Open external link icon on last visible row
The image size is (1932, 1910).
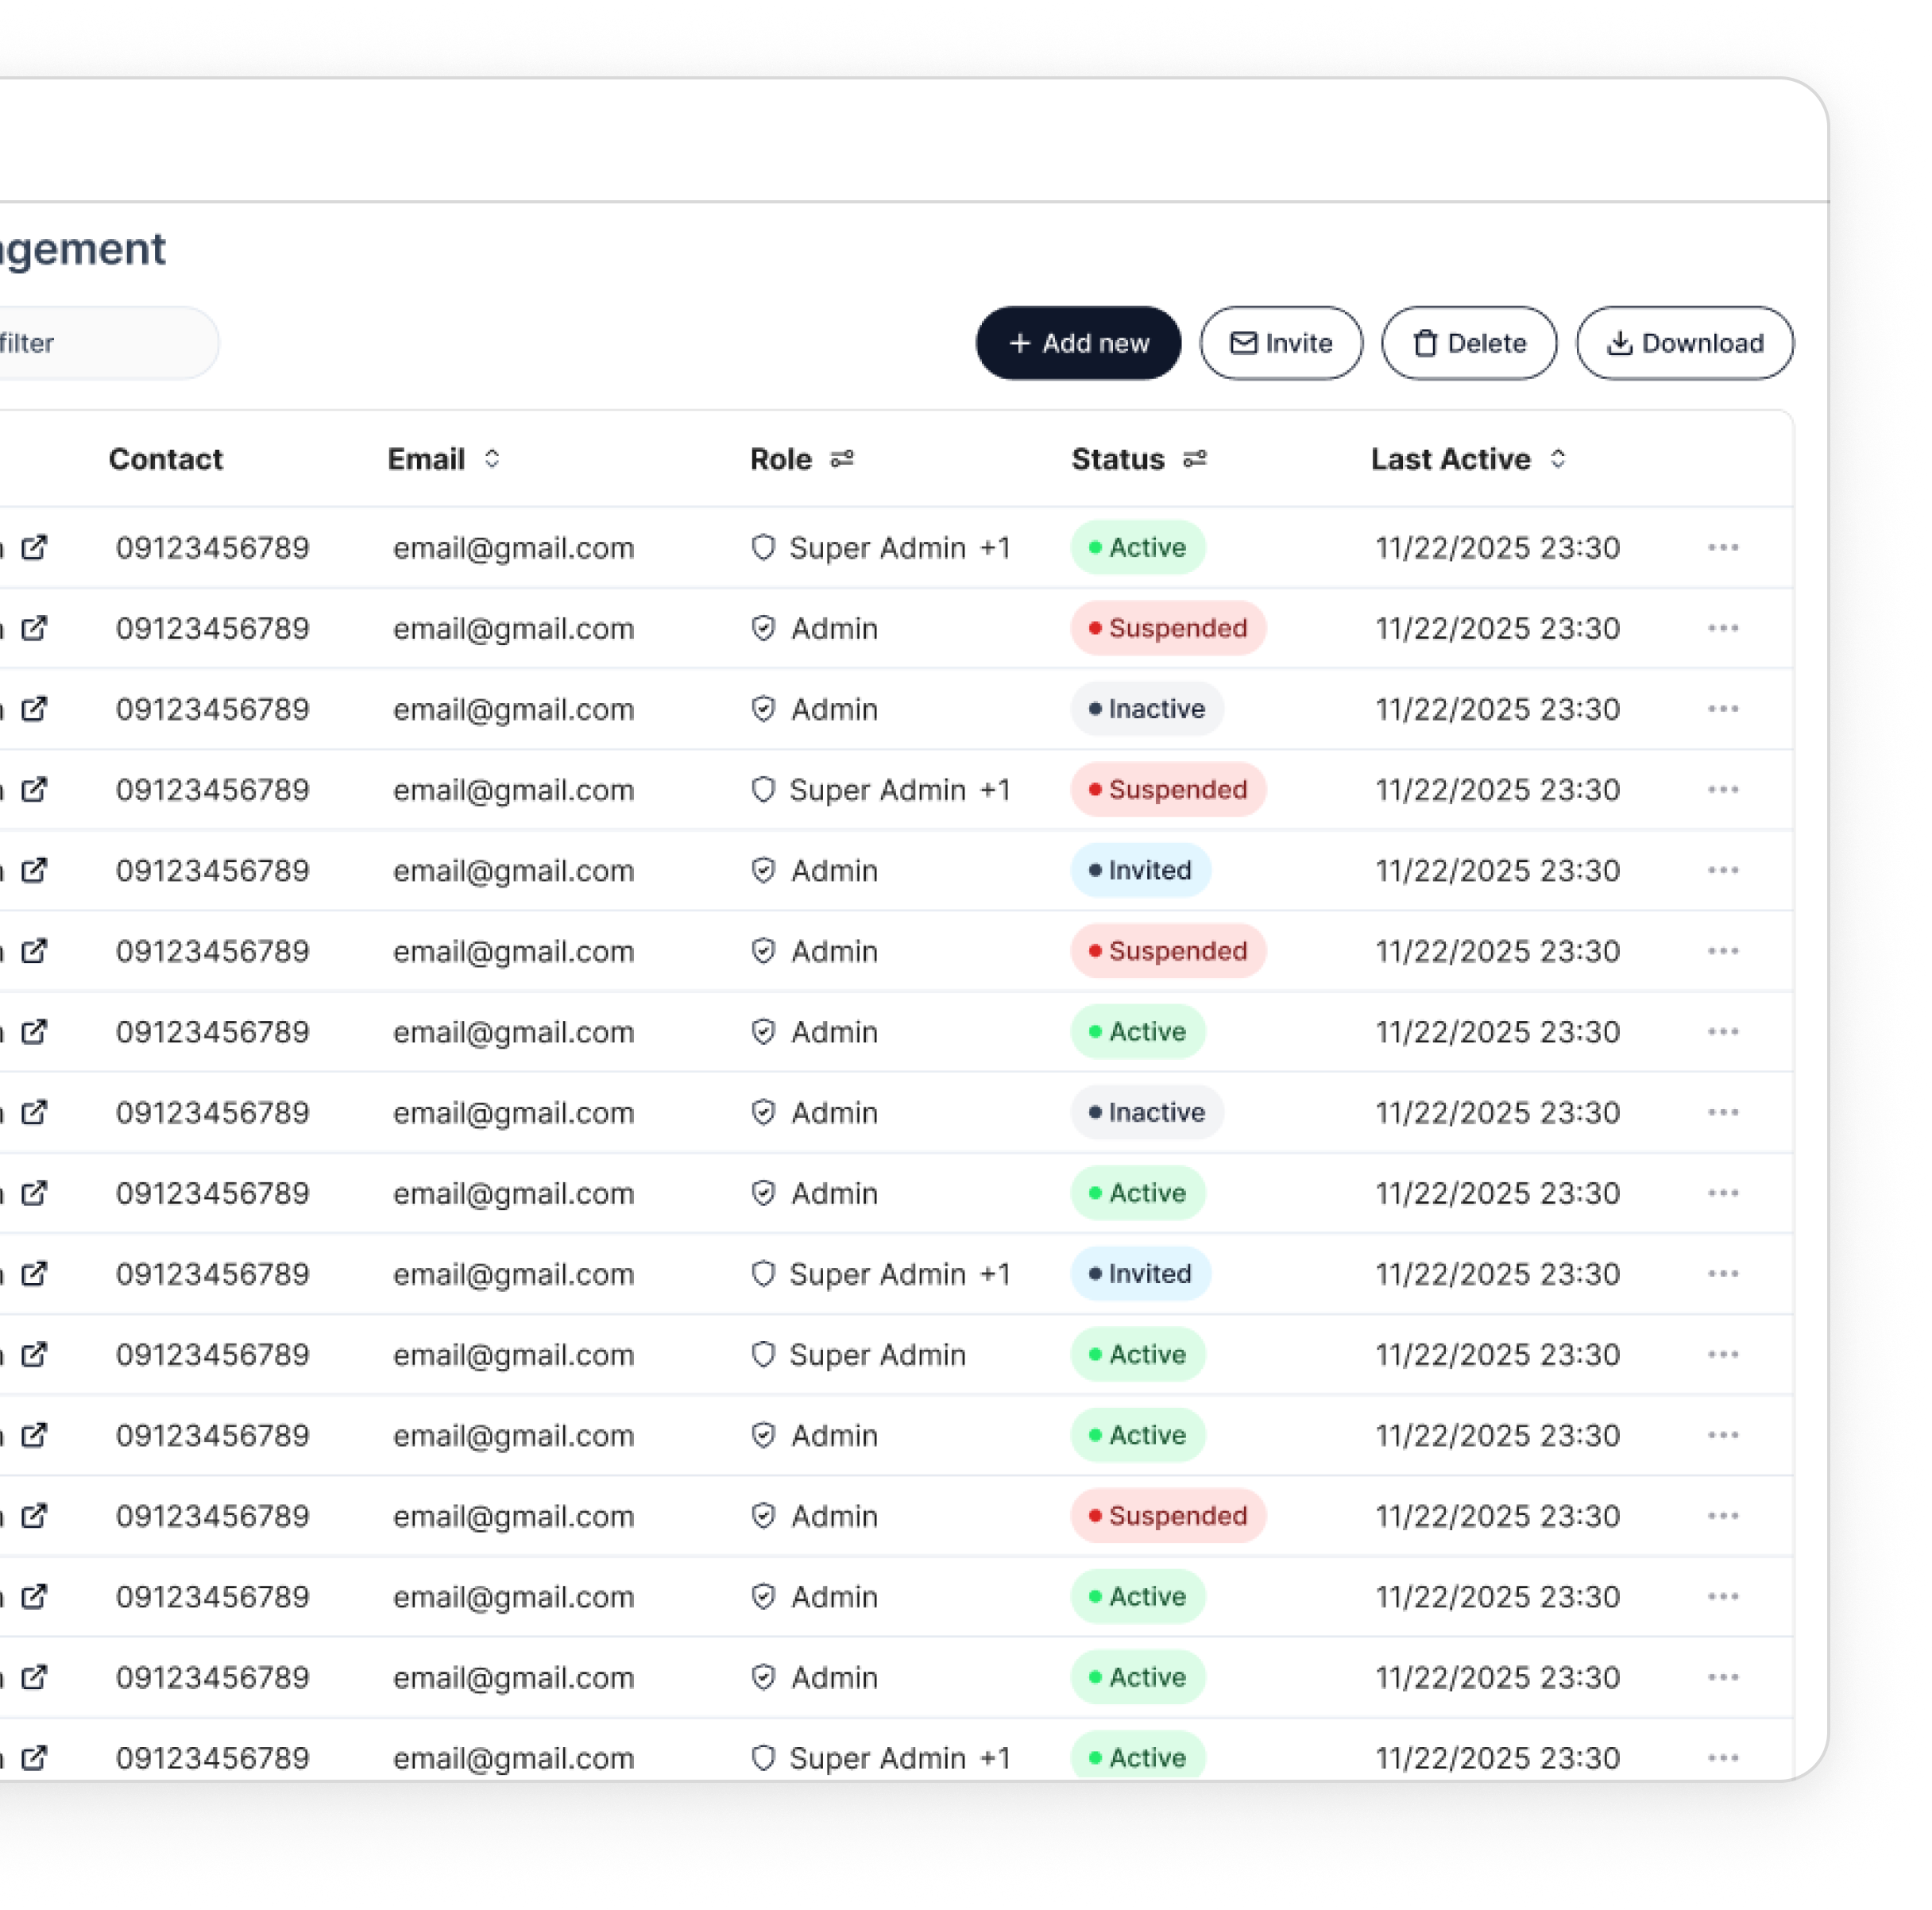pos(35,1757)
